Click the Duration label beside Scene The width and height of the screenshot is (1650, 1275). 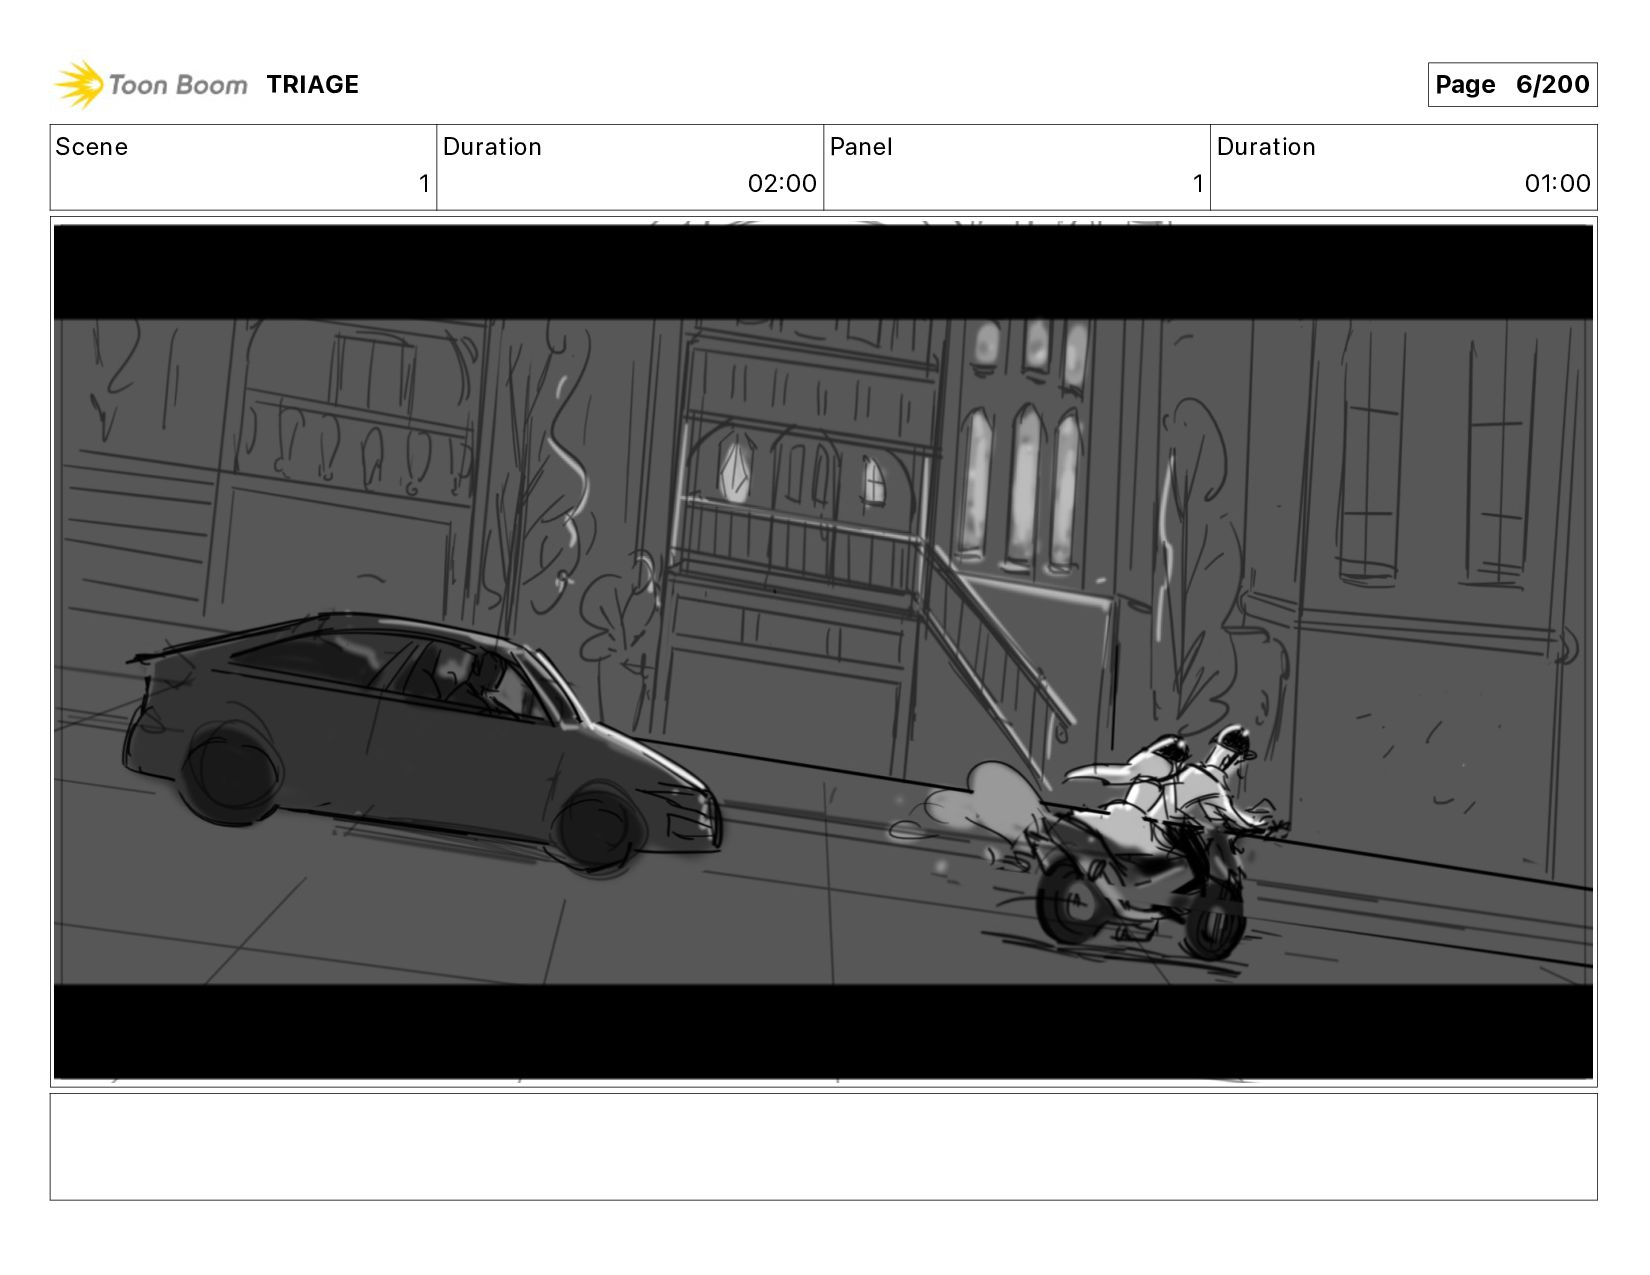click(492, 147)
